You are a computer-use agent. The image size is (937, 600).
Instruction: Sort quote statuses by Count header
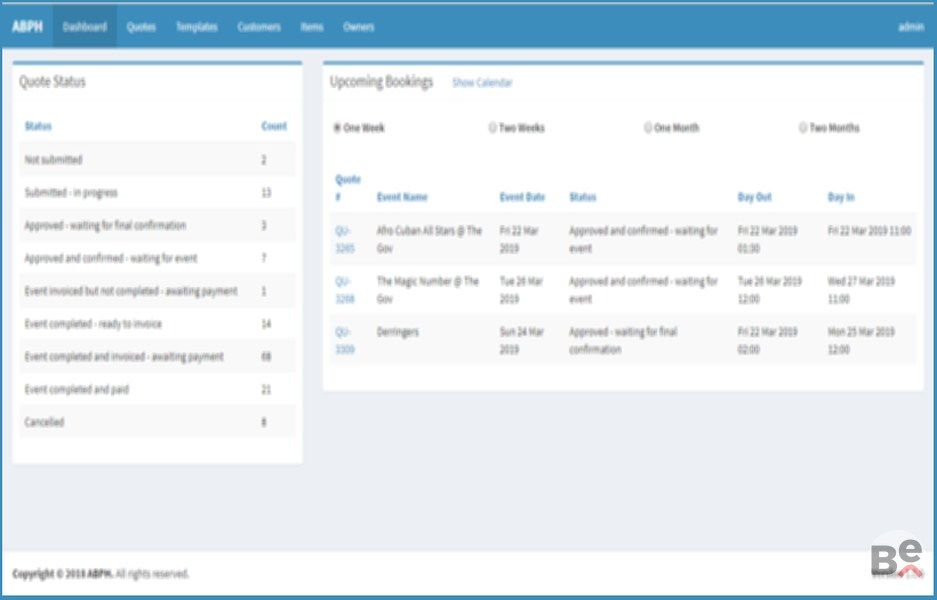point(274,126)
